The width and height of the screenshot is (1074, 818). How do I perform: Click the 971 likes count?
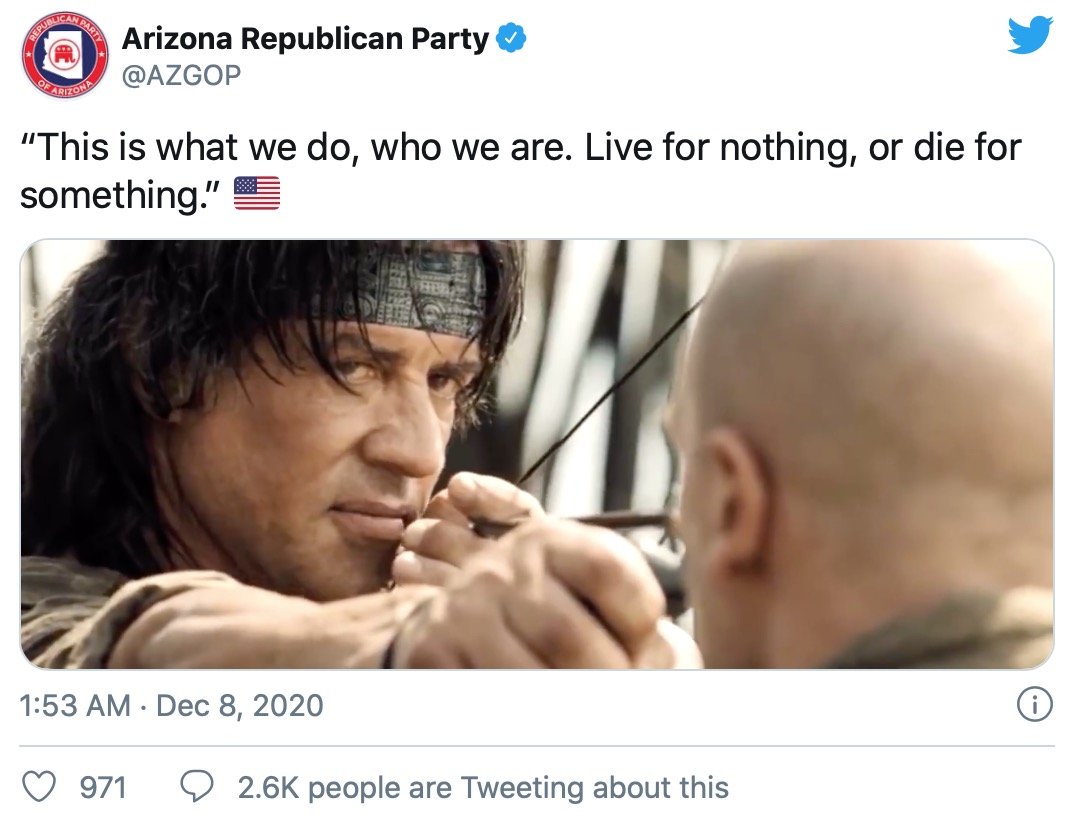point(103,787)
